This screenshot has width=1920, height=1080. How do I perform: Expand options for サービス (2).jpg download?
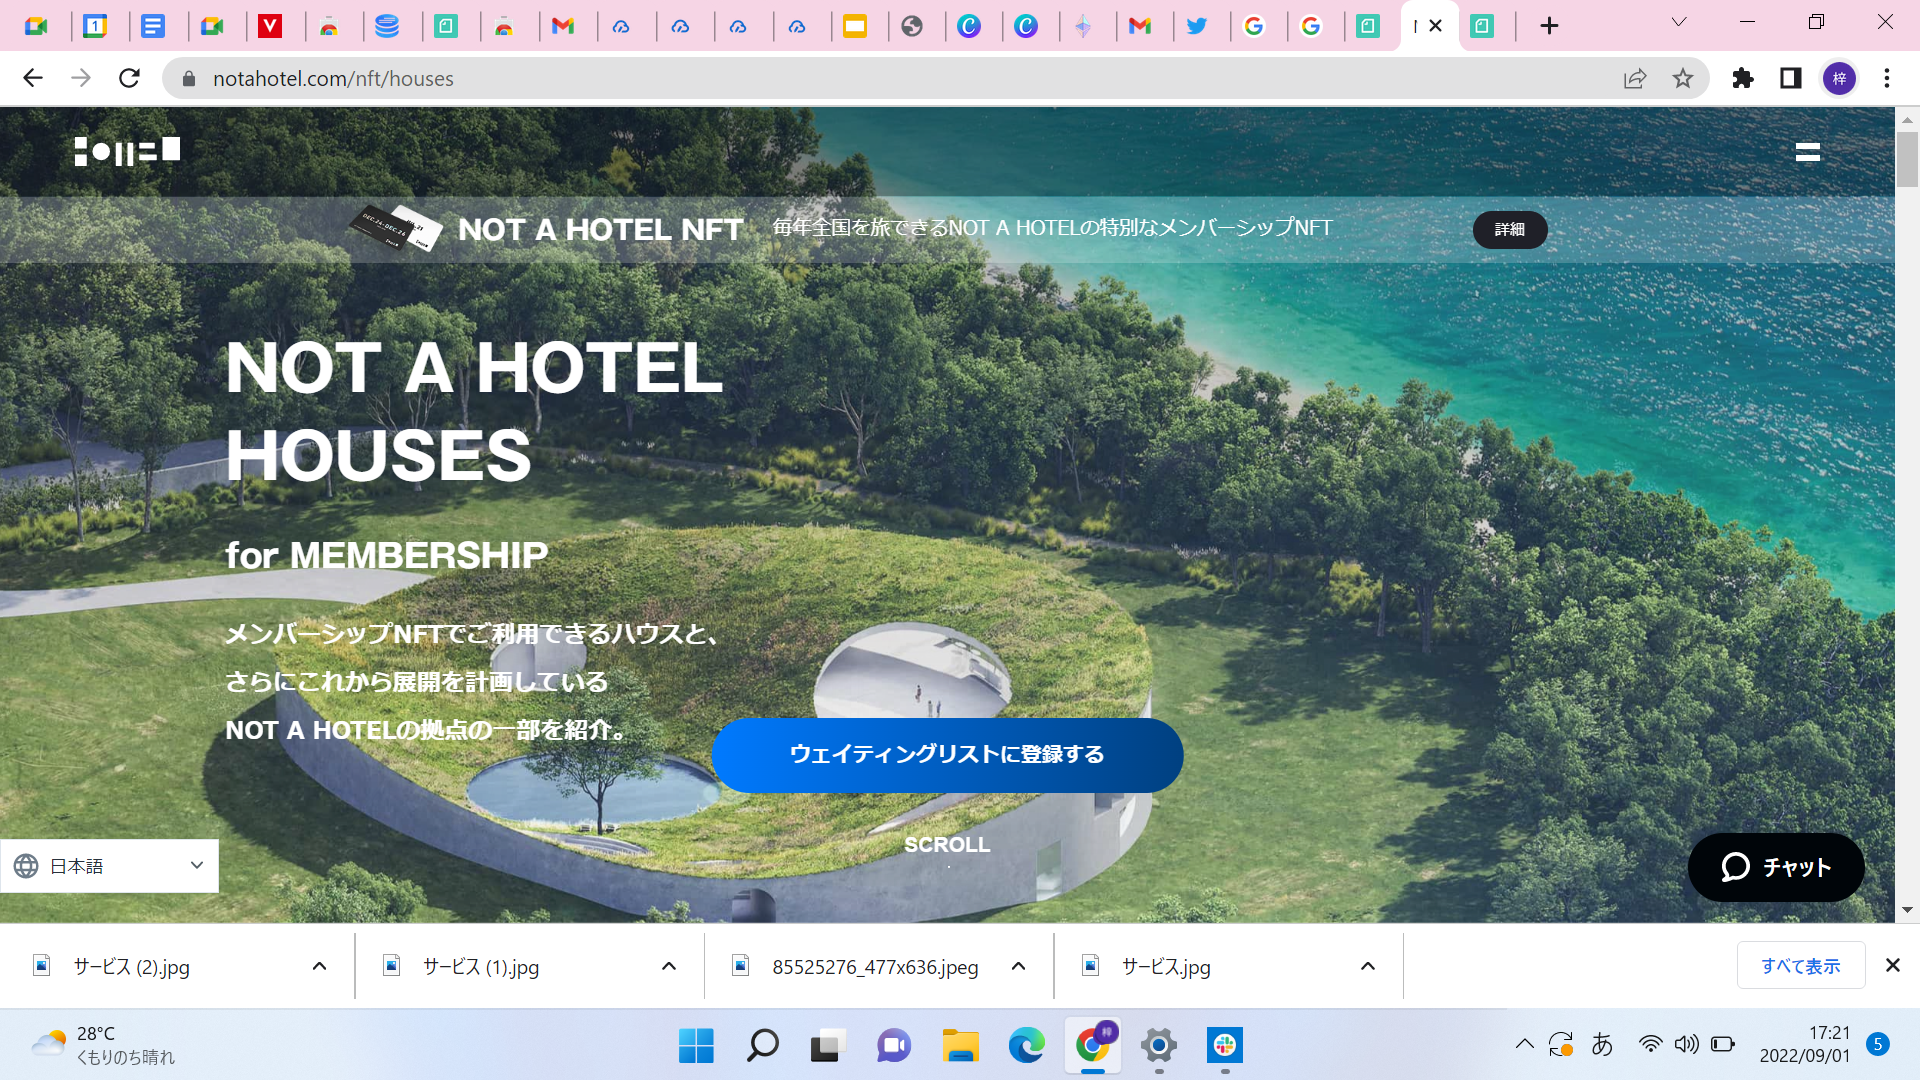pos(319,966)
